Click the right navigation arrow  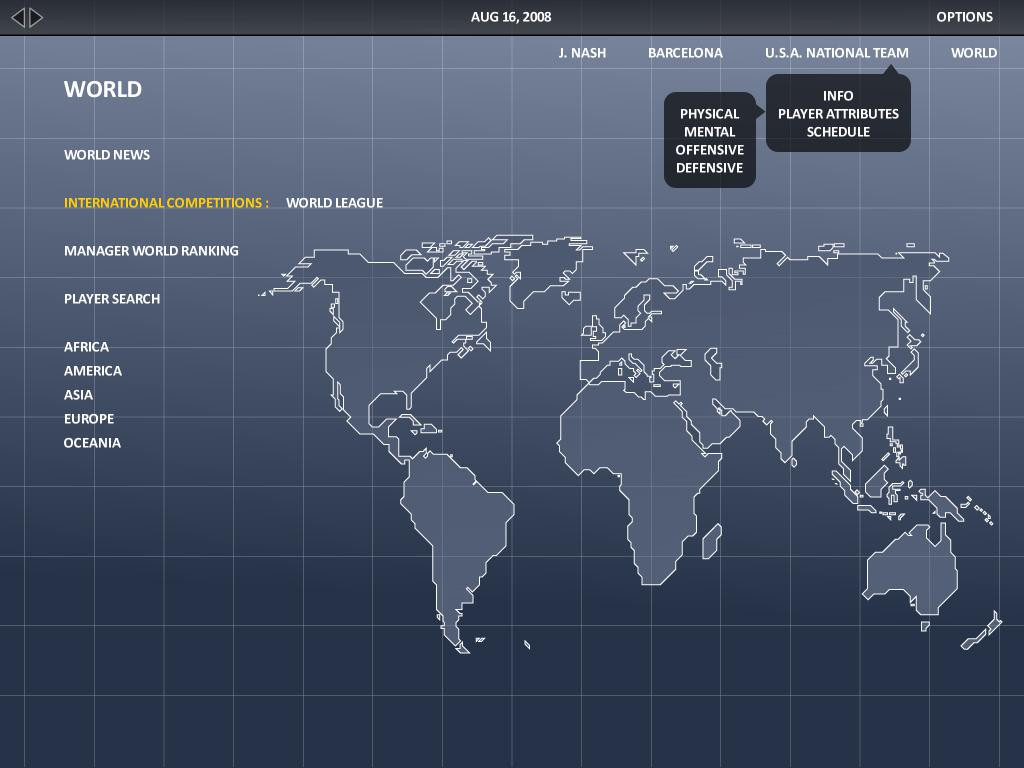pos(34,17)
